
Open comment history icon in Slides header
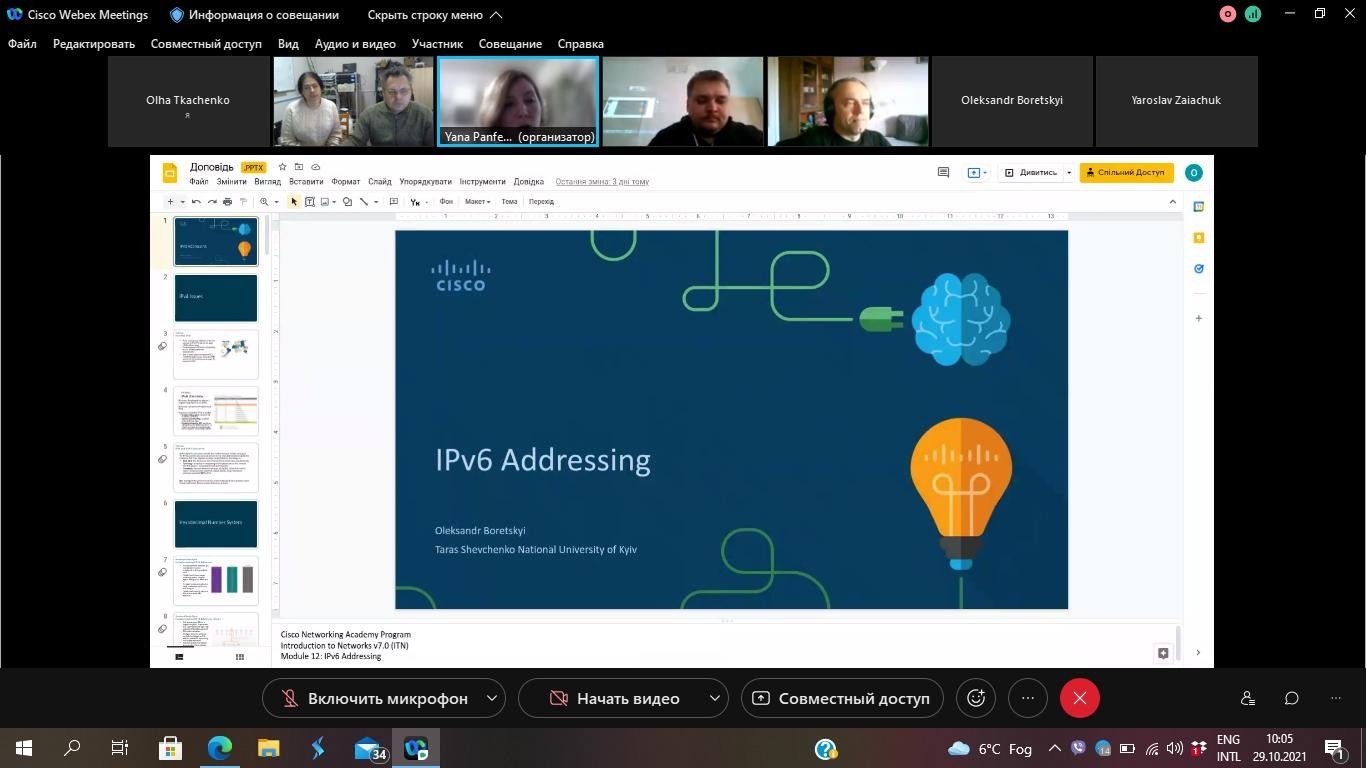pyautogui.click(x=943, y=172)
